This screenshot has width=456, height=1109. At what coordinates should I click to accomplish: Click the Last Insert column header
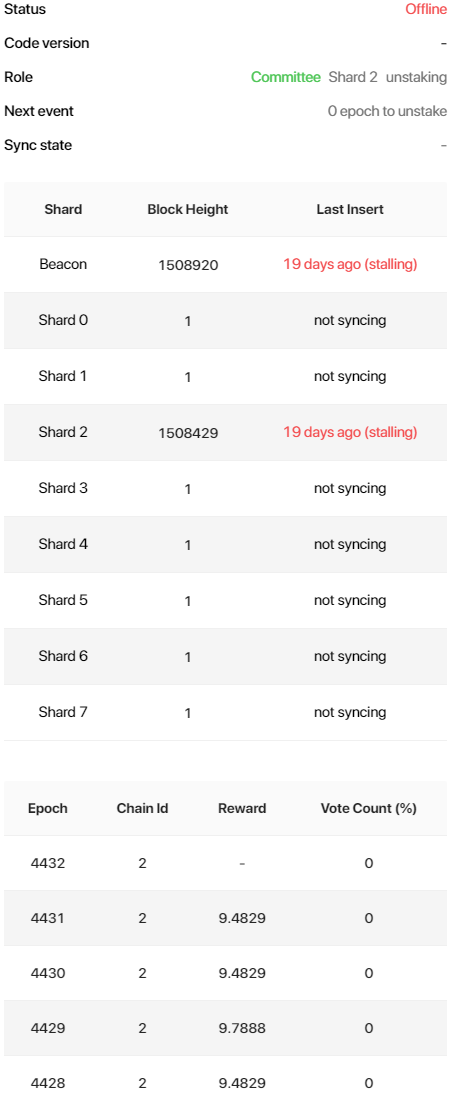point(350,209)
